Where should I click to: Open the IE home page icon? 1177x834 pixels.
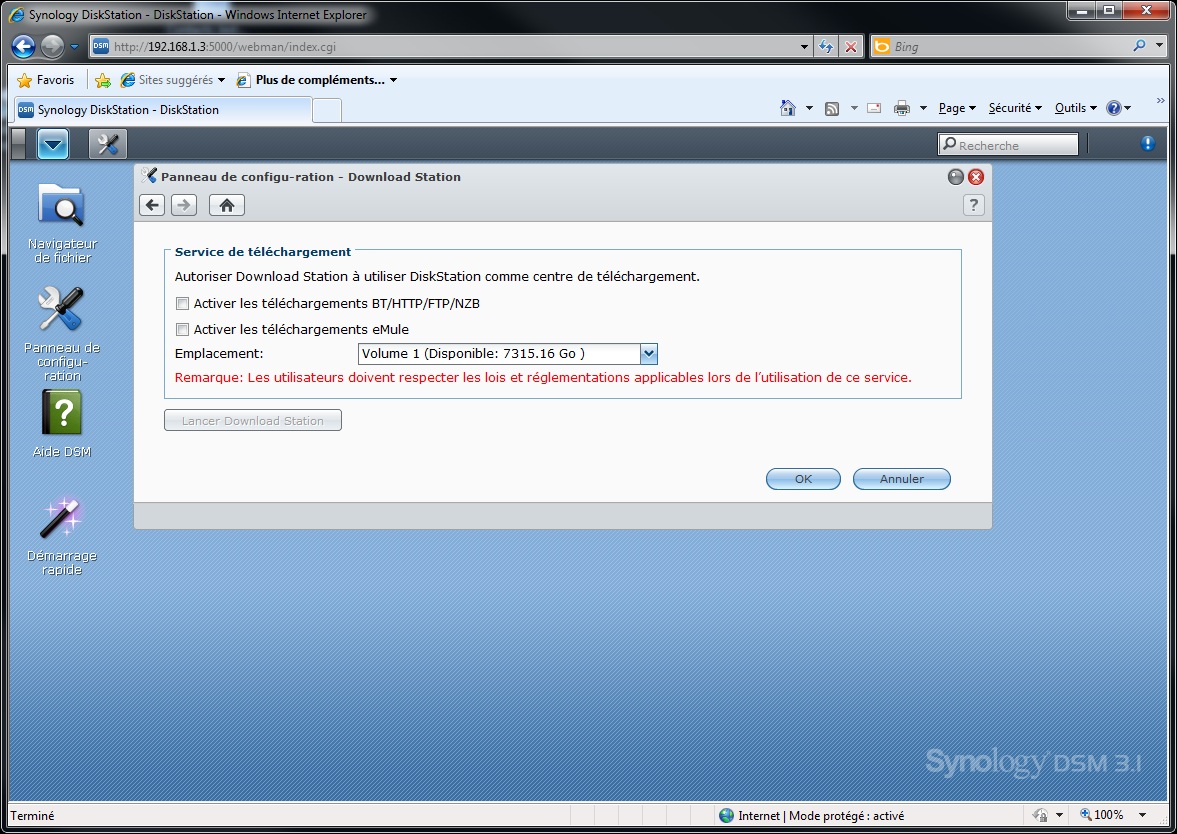tap(787, 108)
